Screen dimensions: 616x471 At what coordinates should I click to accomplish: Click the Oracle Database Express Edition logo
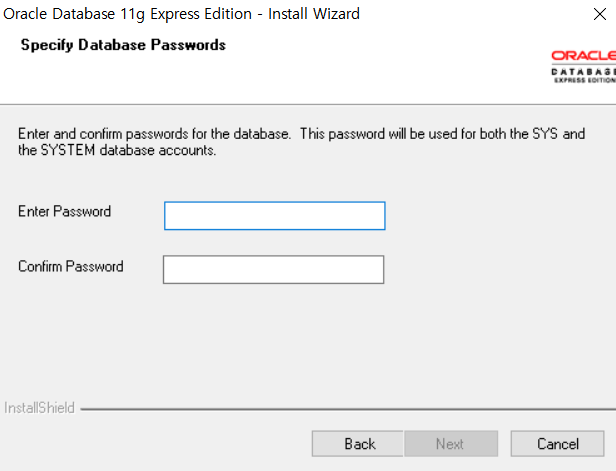[583, 66]
